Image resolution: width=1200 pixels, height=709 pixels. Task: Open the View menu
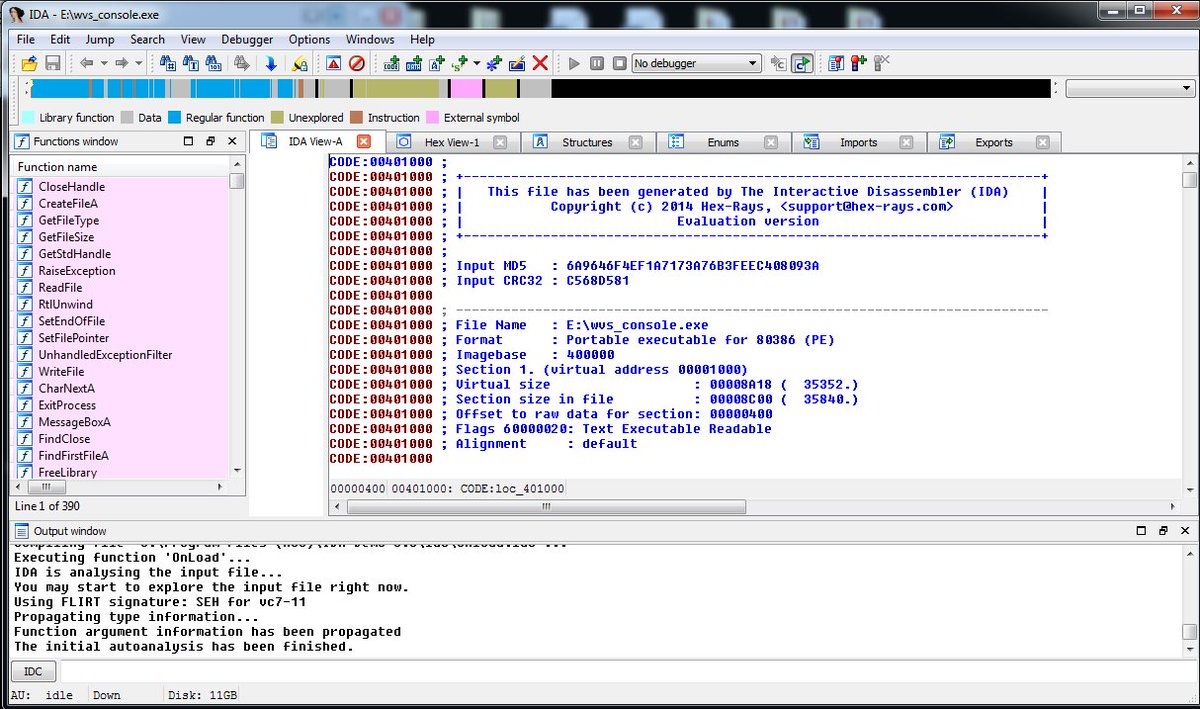(x=193, y=39)
